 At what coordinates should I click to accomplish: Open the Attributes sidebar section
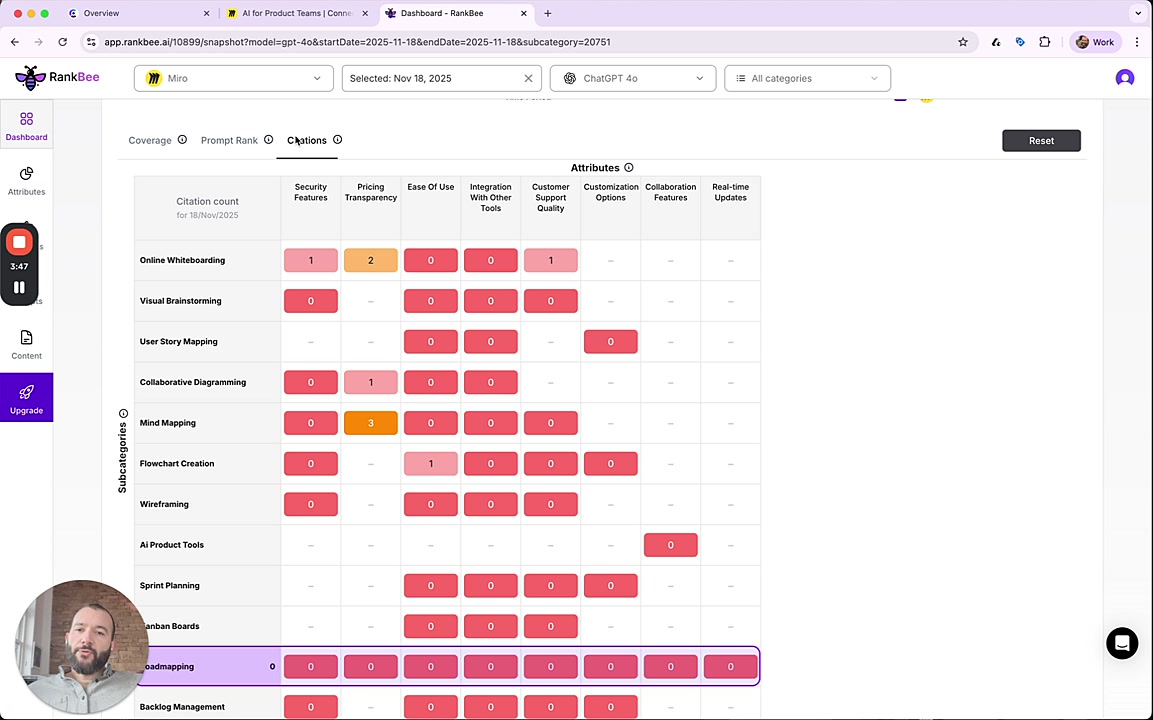(x=26, y=180)
